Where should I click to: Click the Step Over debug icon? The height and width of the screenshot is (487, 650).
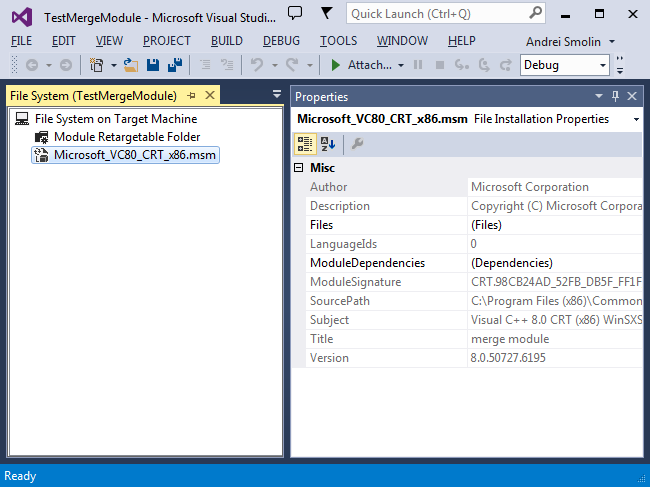(484, 65)
